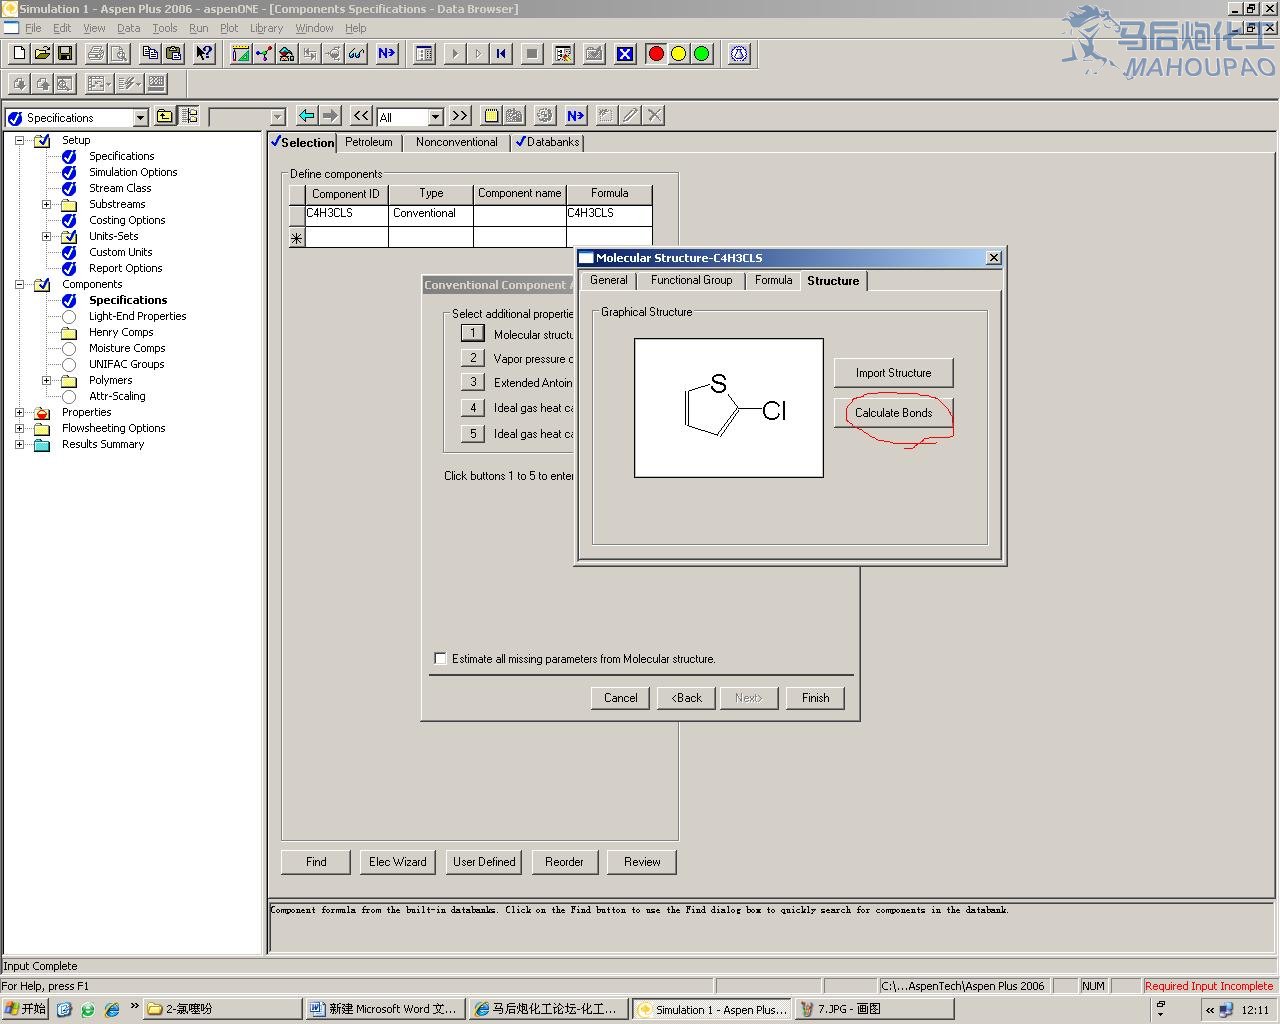Click the green circle indicator
The image size is (1280, 1024).
[x=702, y=54]
